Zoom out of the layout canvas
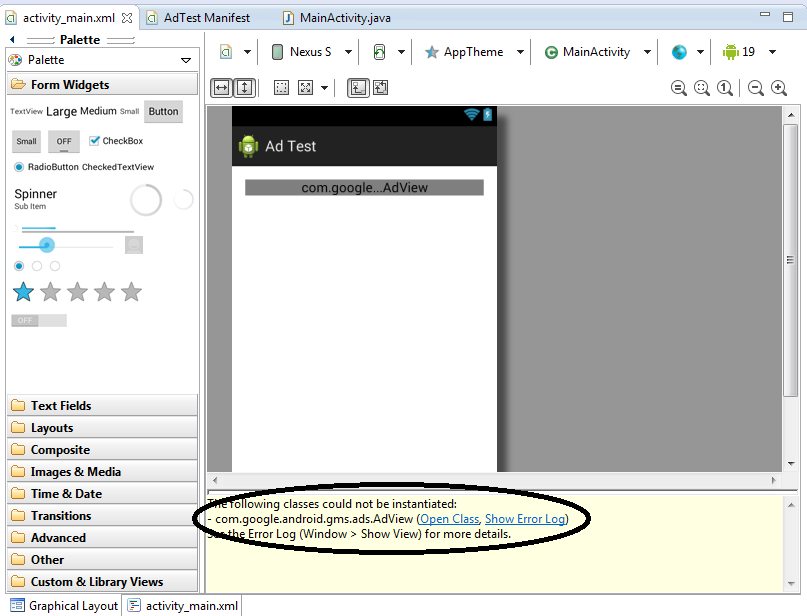Viewport: 807px width, 616px height. click(756, 89)
